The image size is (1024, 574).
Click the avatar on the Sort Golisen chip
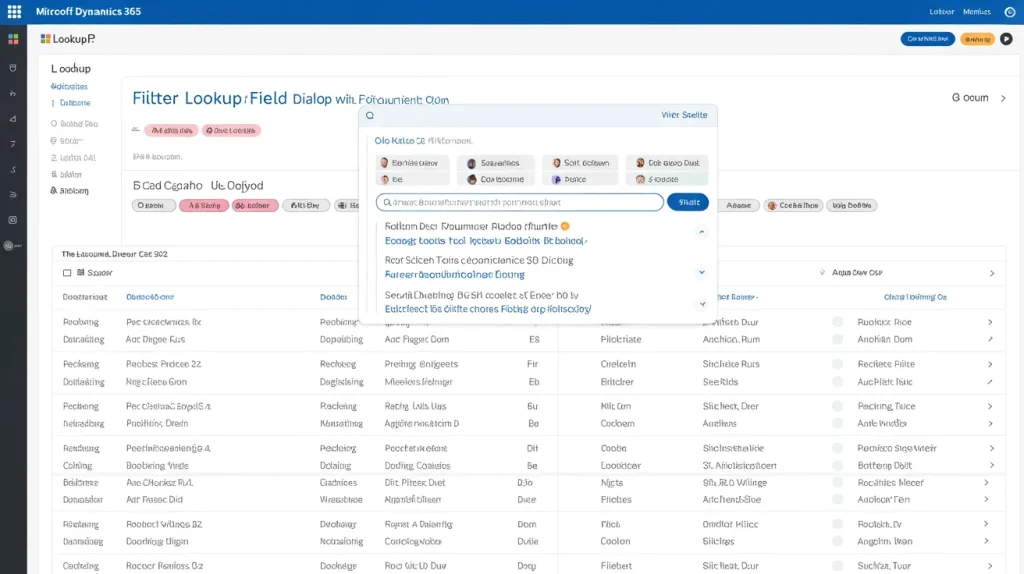(556, 163)
